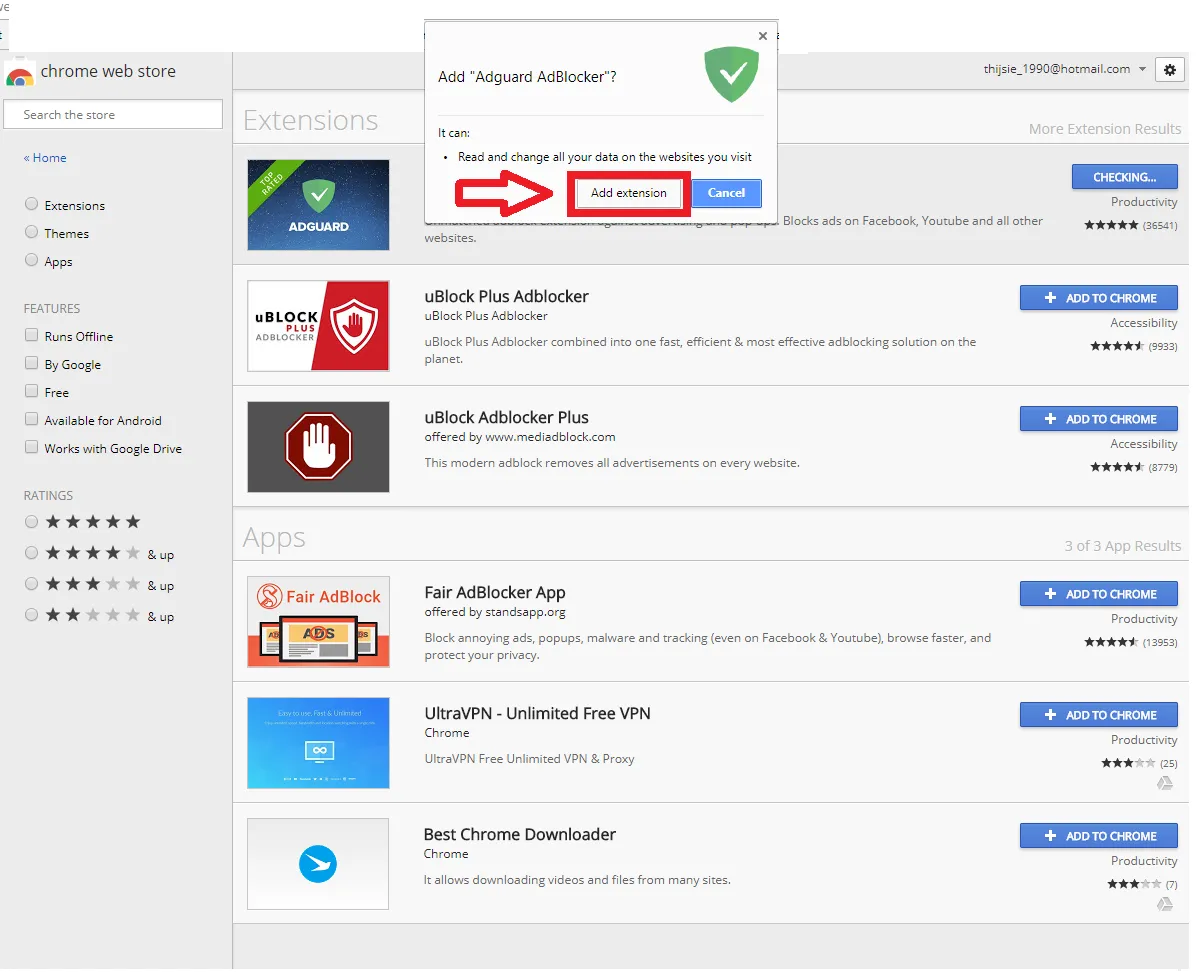Click the star rating of Fair AdBlocker App
Image resolution: width=1196 pixels, height=976 pixels.
click(1111, 642)
